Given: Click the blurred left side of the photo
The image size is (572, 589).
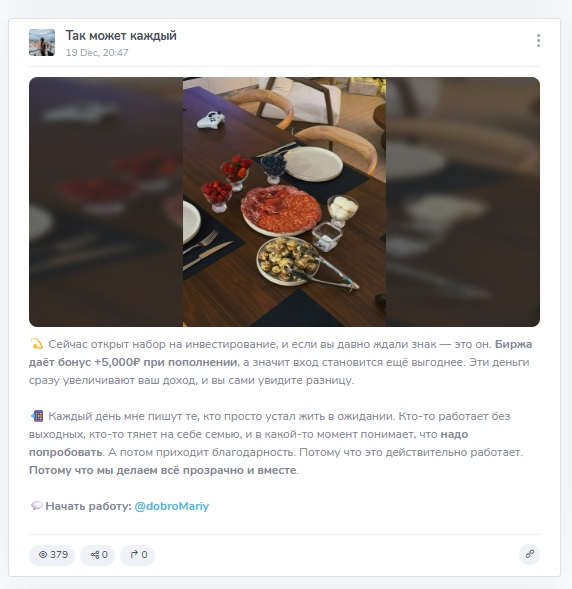Looking at the screenshot, I should tap(106, 202).
